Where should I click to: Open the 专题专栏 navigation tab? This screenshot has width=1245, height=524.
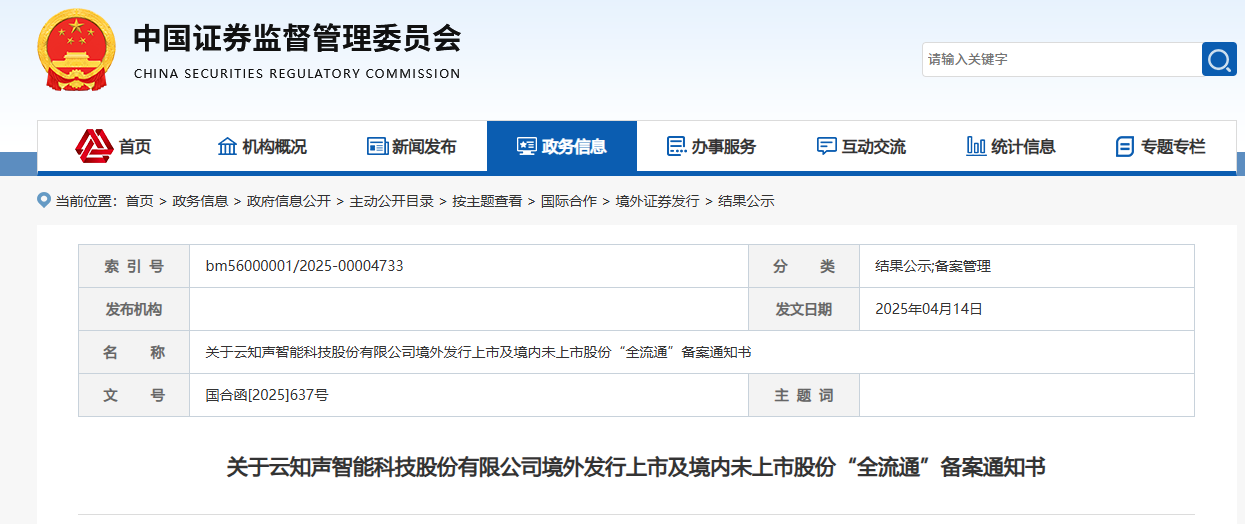pos(1161,147)
